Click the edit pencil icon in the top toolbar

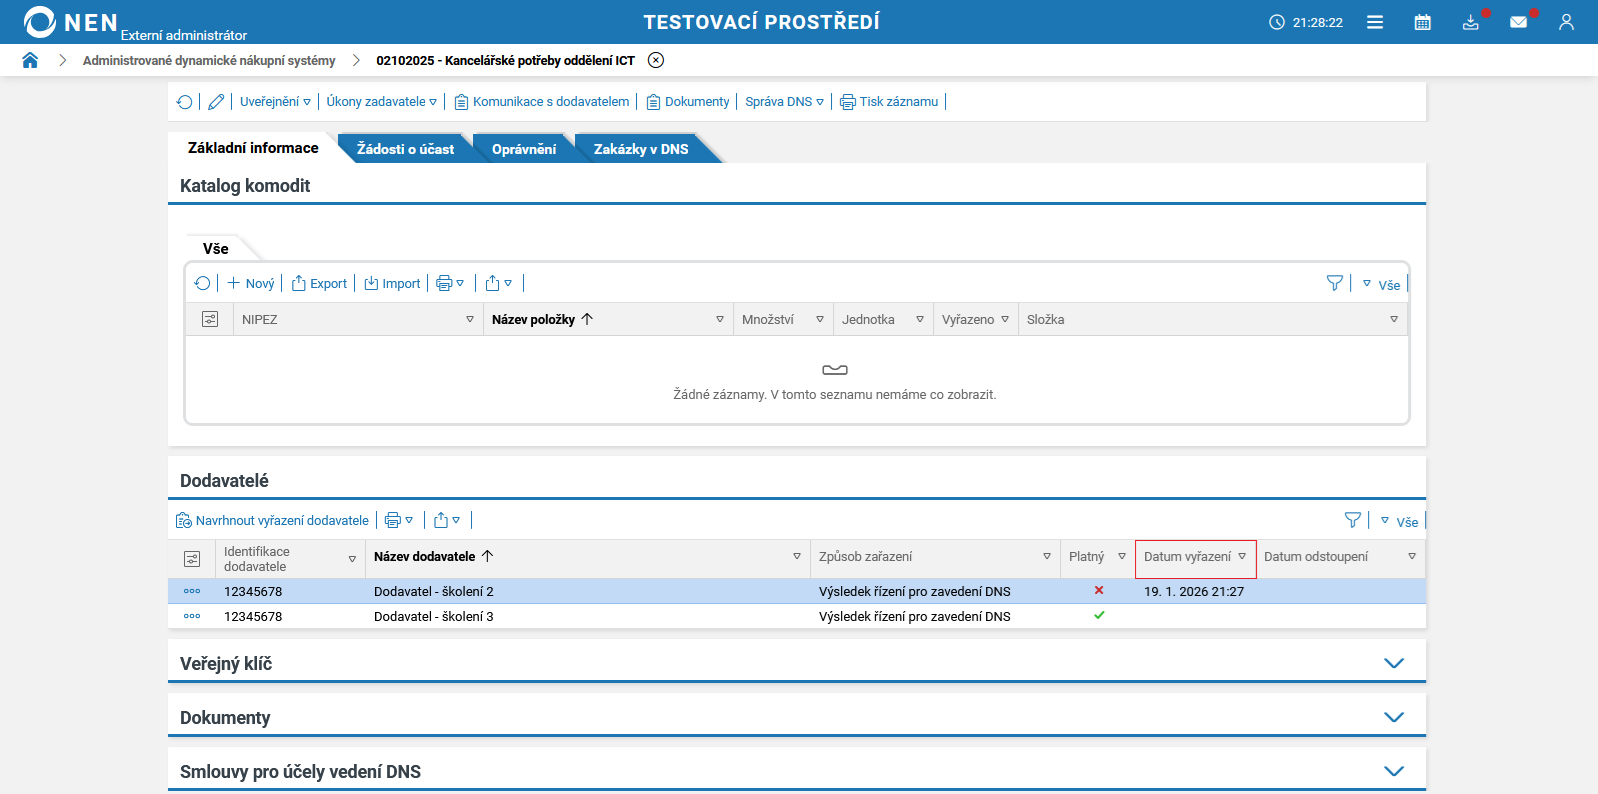click(216, 102)
